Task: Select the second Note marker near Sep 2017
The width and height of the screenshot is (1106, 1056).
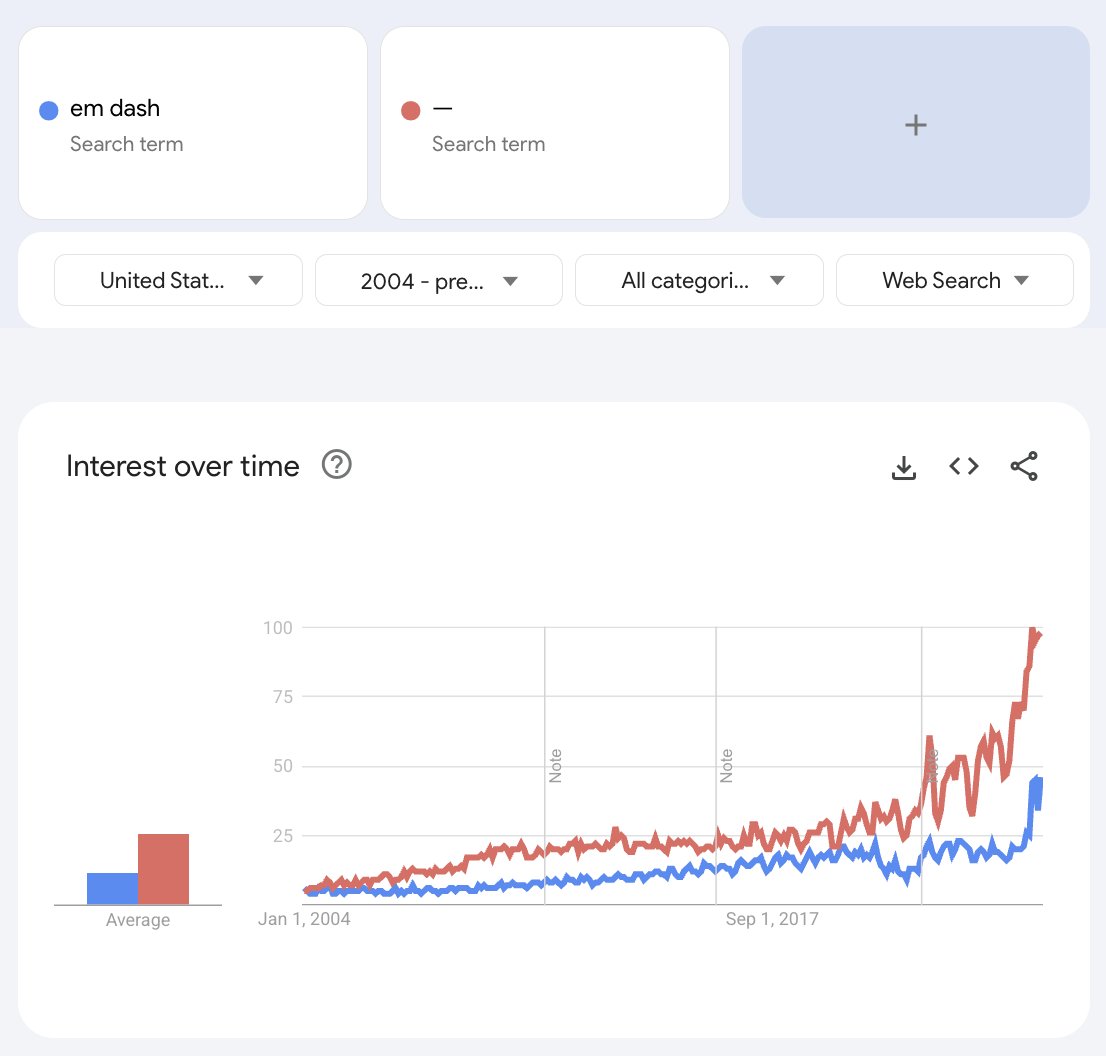Action: click(x=727, y=765)
